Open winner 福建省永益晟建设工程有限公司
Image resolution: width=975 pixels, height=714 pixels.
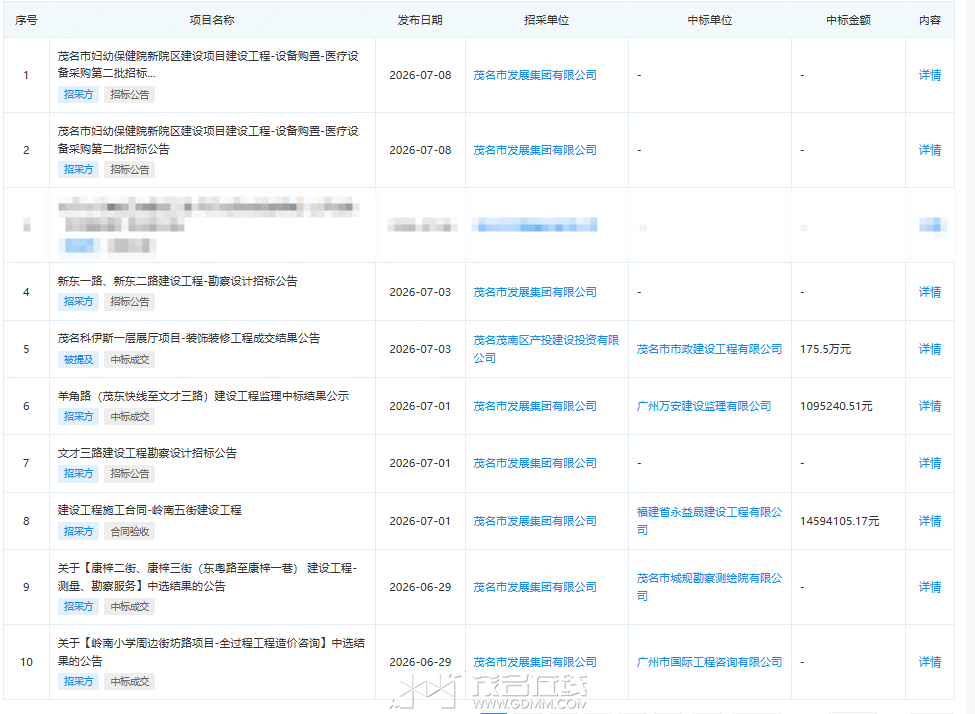(x=709, y=521)
